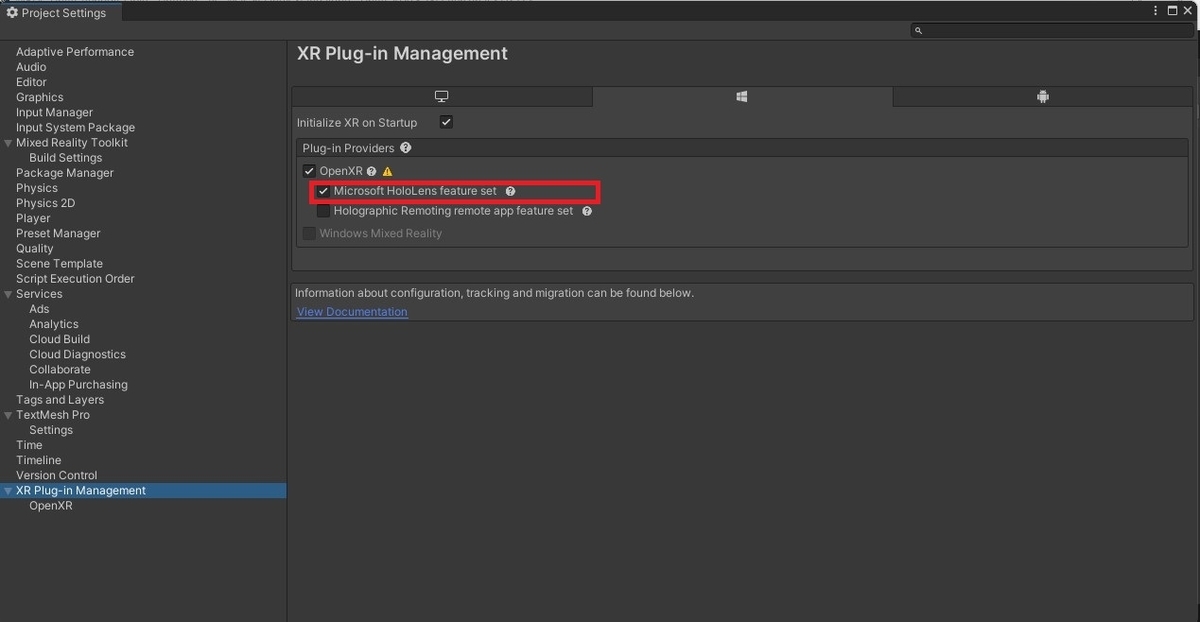This screenshot has height=622, width=1200.
Task: Open the Android platform tab
Action: (x=1043, y=97)
